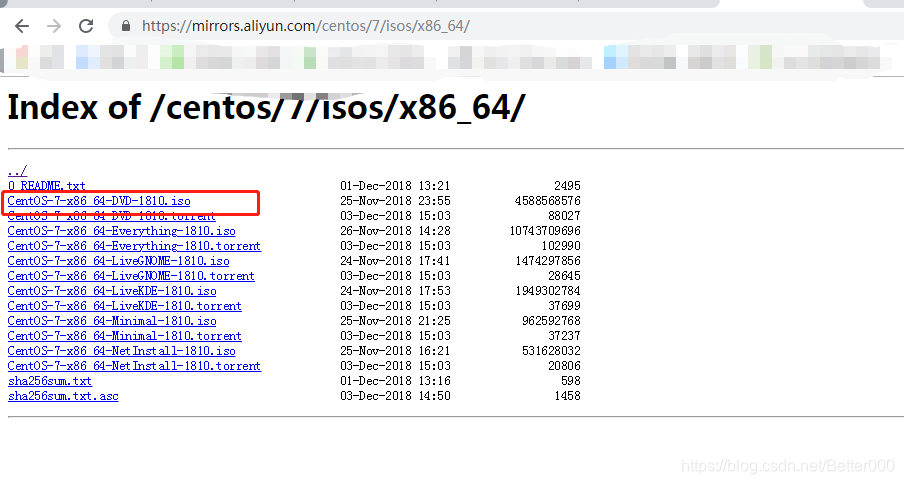Click the date 24-Nov-2018 17:41
The image size is (904, 484).
click(x=395, y=261)
